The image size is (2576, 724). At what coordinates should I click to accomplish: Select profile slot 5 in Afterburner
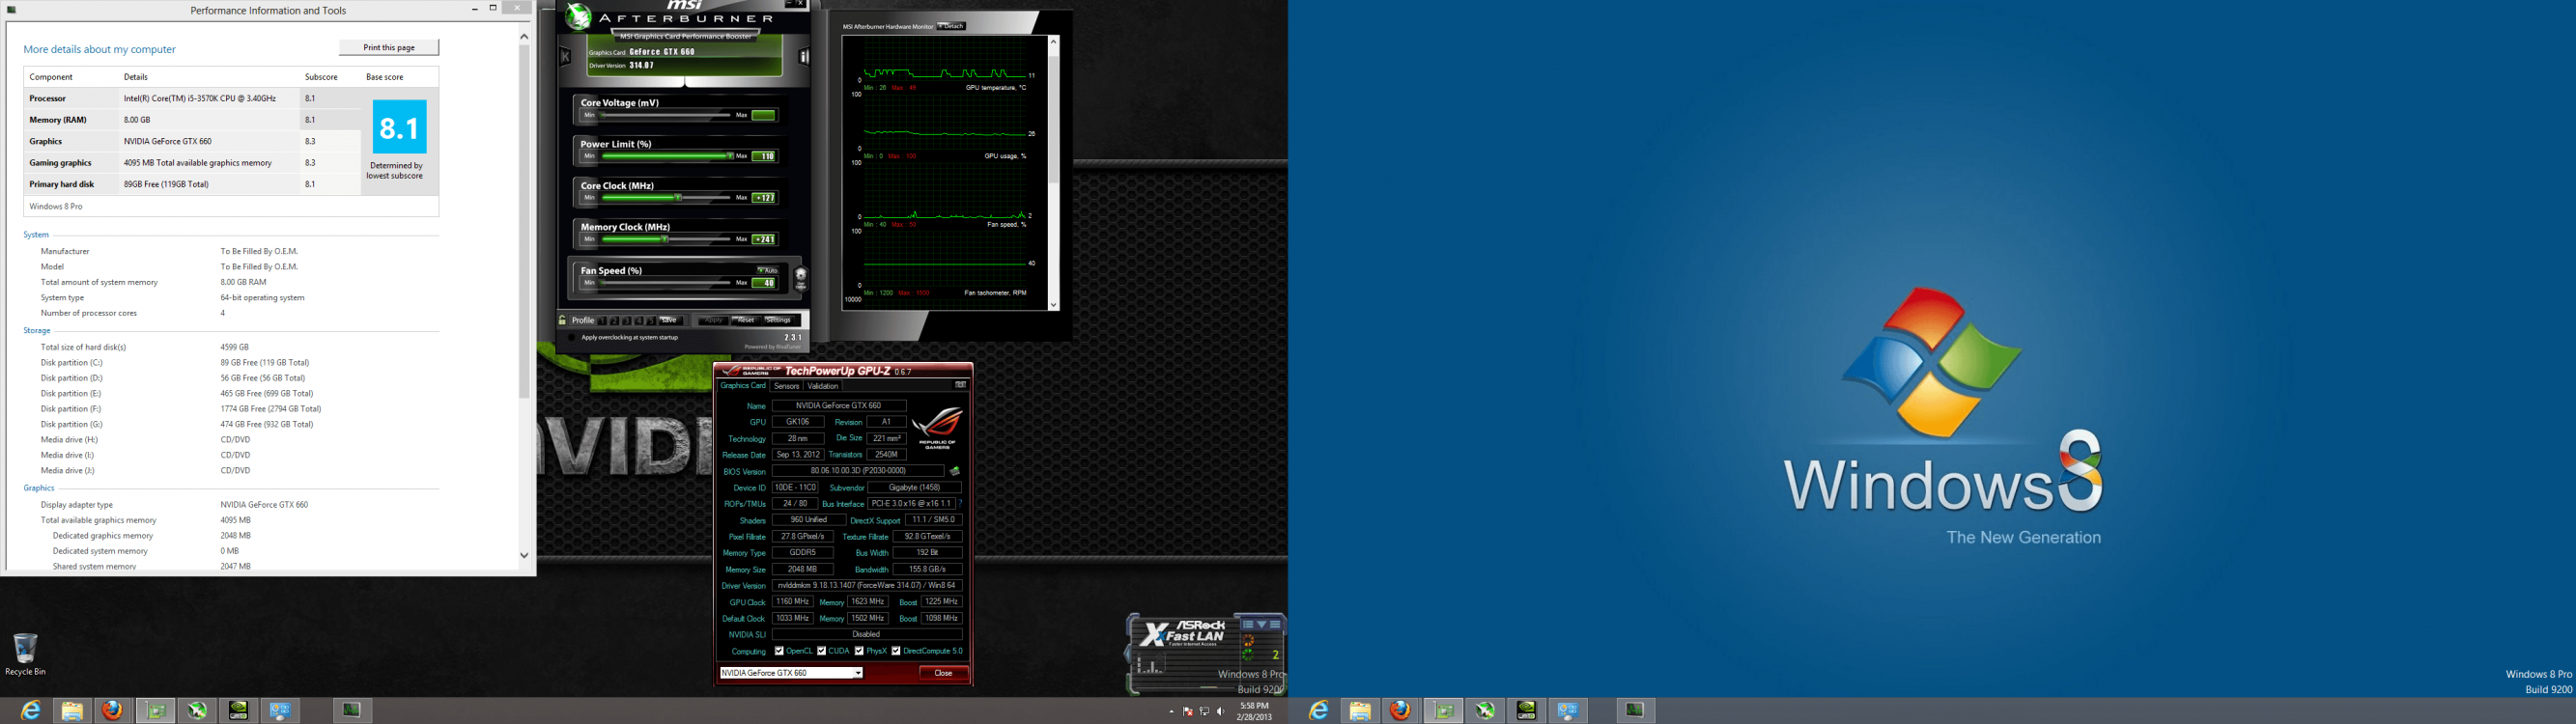(652, 321)
